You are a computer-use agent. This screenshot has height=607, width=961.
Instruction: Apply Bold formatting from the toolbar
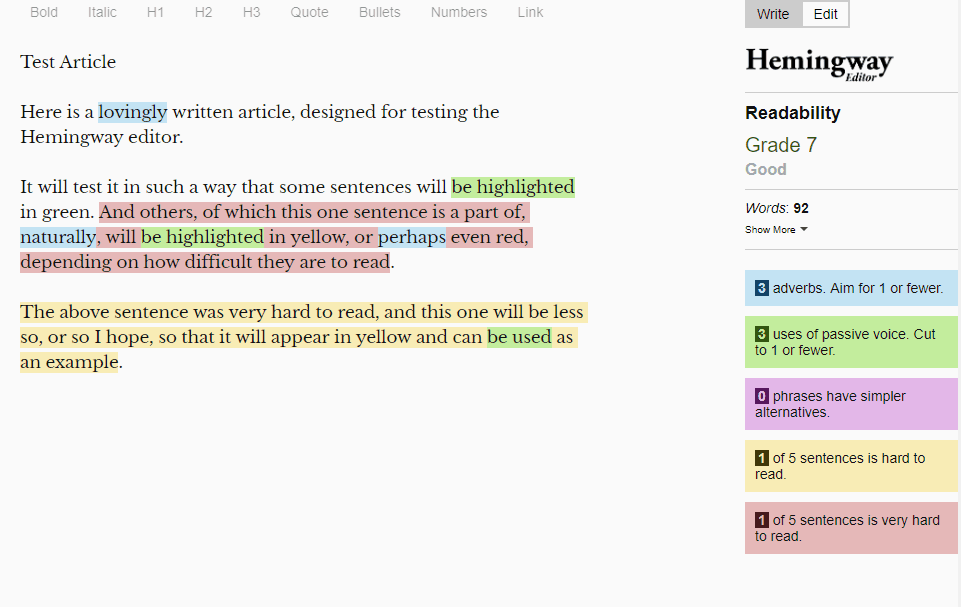(x=44, y=12)
